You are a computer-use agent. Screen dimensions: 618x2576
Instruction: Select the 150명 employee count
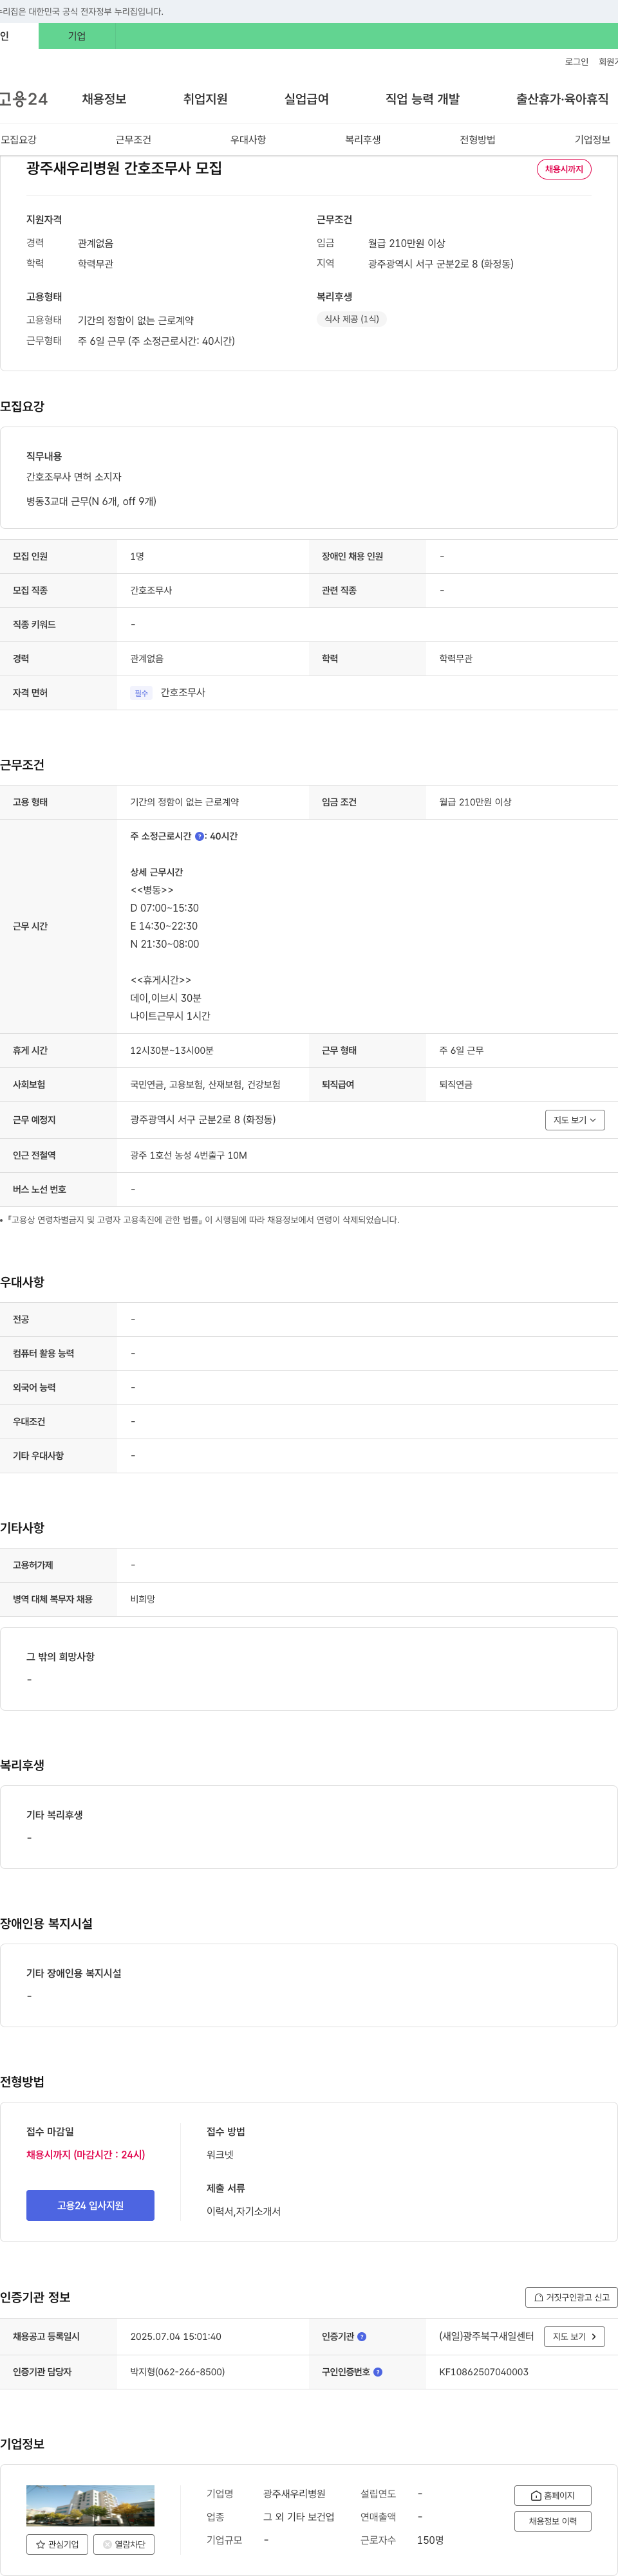[430, 2540]
